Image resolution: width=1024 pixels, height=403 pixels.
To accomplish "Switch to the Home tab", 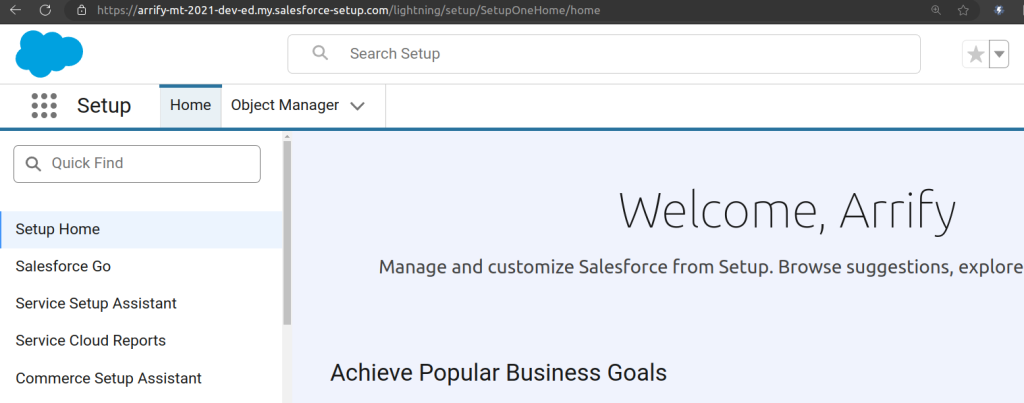I will [190, 105].
